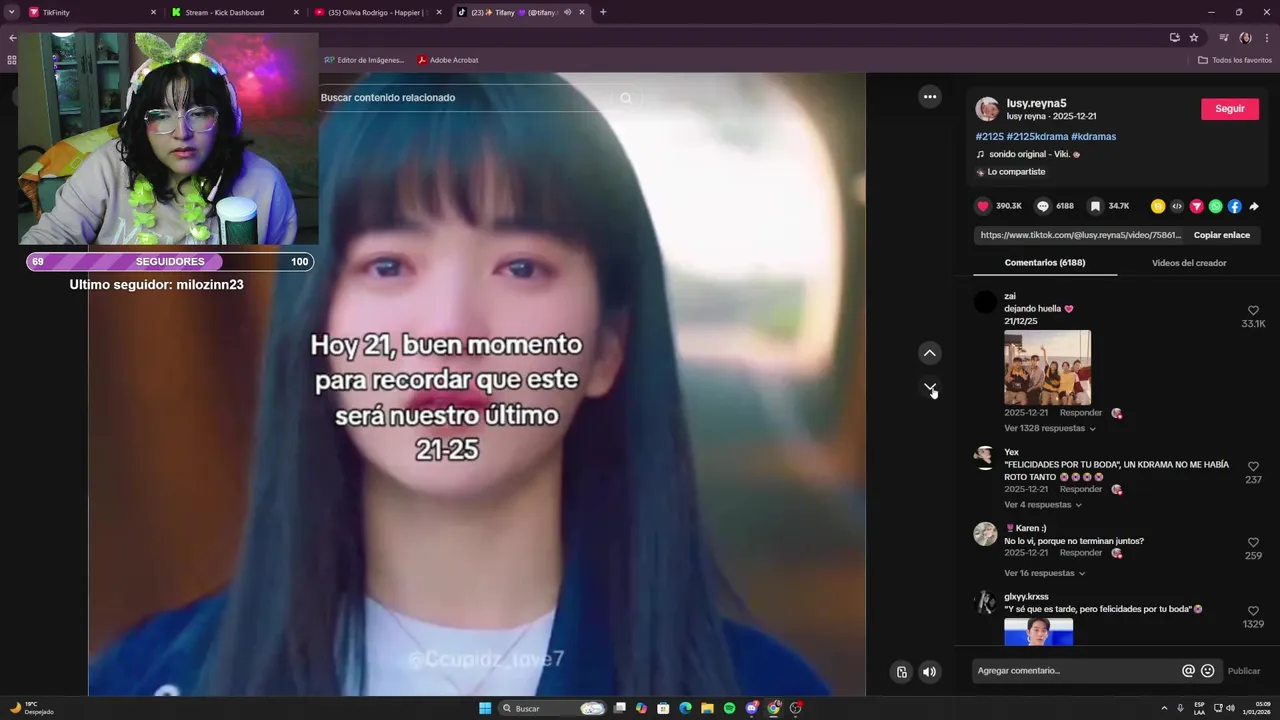Screen dimensions: 1280x720
Task: Expand Ver 4 respuestas
Action: [1043, 505]
